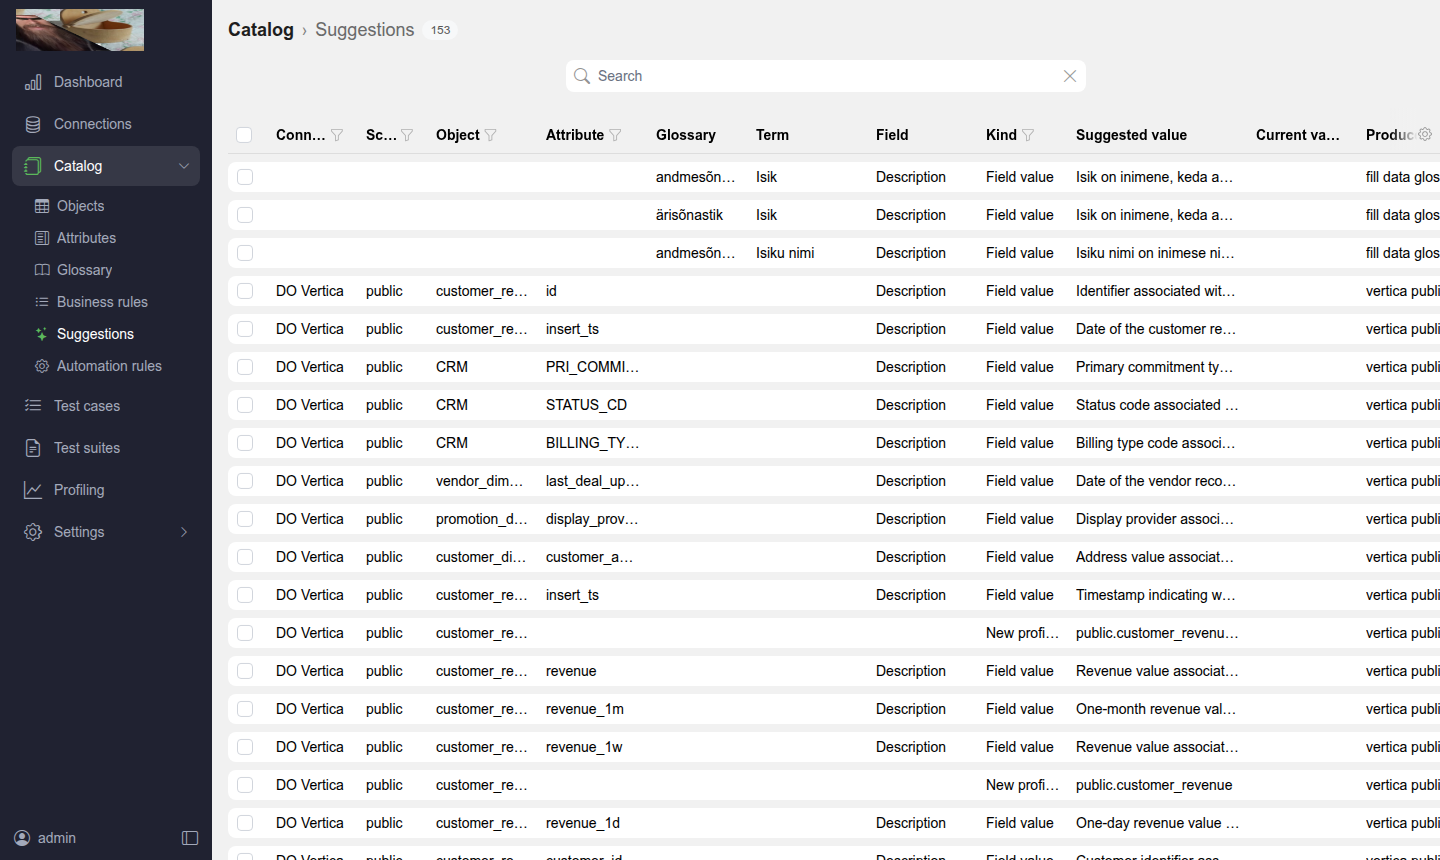The height and width of the screenshot is (860, 1440).
Task: Select checkbox for the PRI_COMMI… row
Action: pyautogui.click(x=245, y=367)
